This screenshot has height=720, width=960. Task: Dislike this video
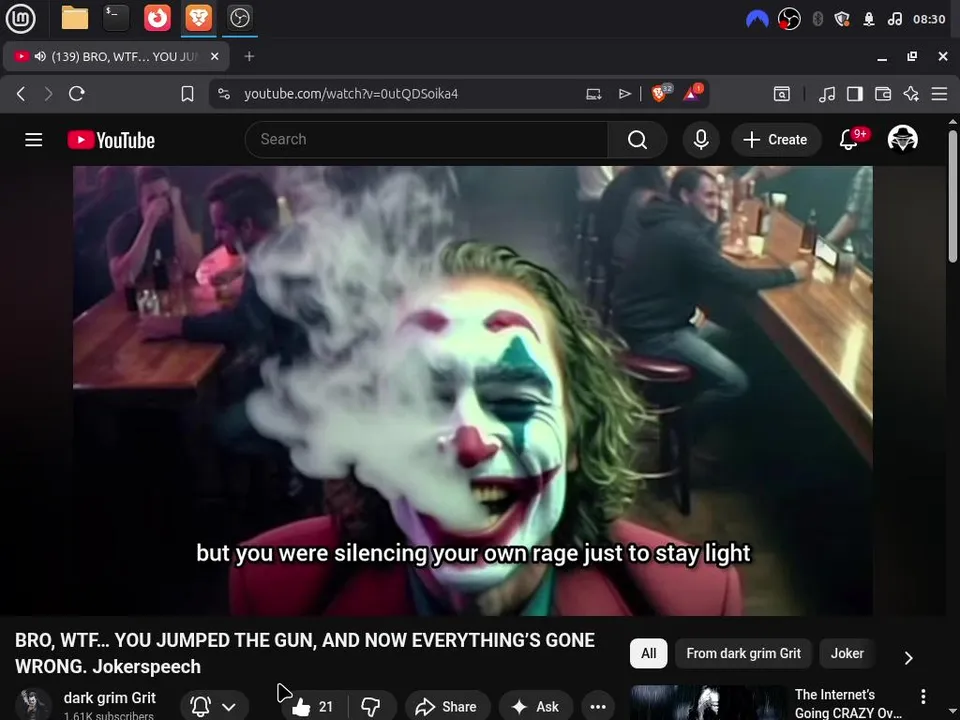pyautogui.click(x=371, y=707)
